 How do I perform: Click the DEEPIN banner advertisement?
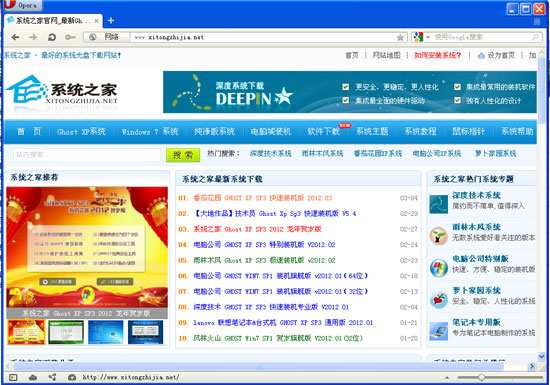pyautogui.click(x=350, y=92)
